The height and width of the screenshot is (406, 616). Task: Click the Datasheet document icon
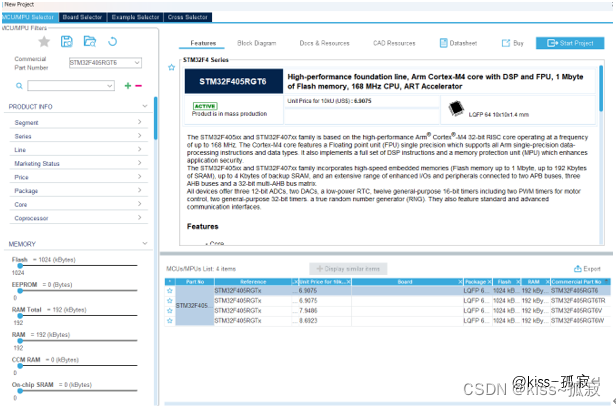(443, 43)
